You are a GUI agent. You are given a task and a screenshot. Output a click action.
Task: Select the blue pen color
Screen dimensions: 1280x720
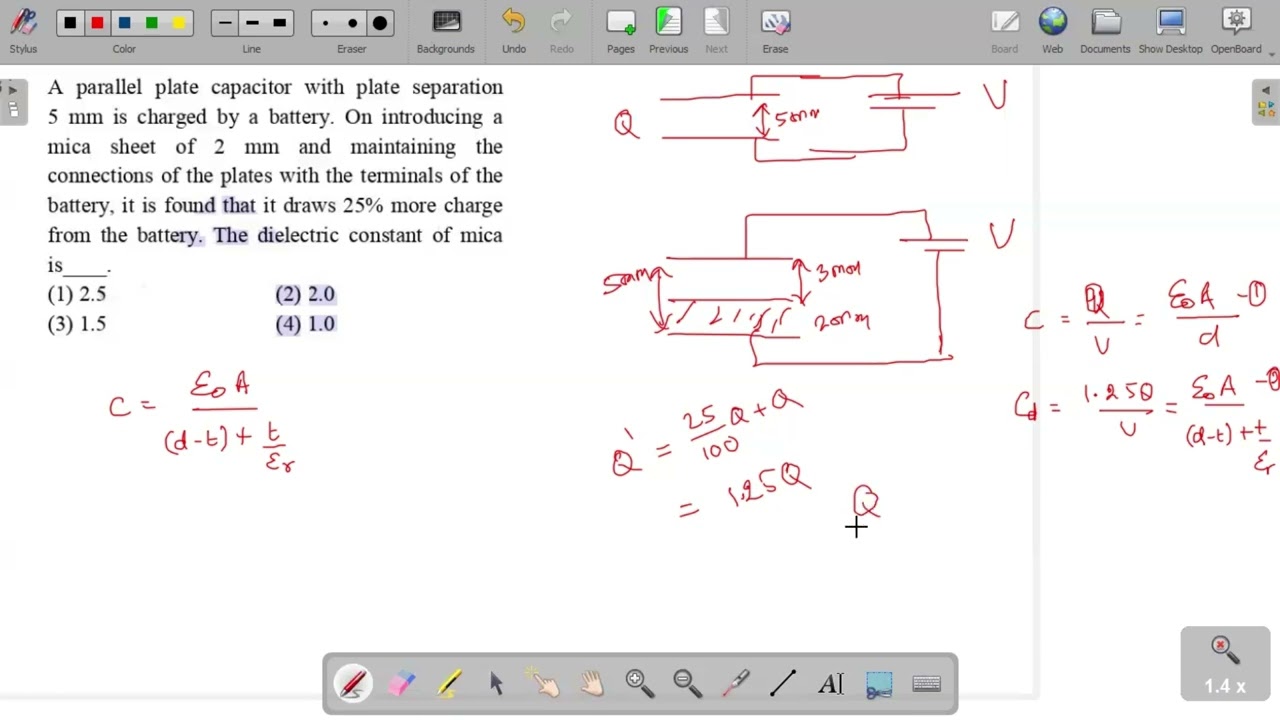pos(124,23)
